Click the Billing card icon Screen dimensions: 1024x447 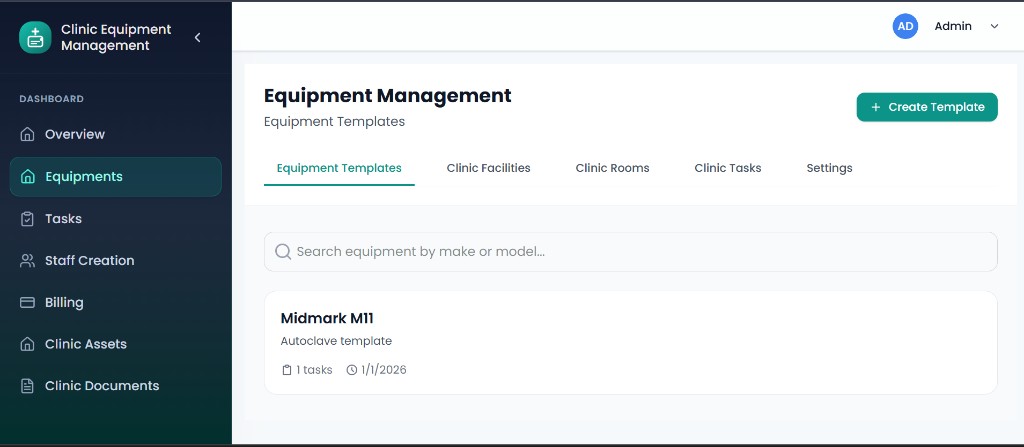27,303
